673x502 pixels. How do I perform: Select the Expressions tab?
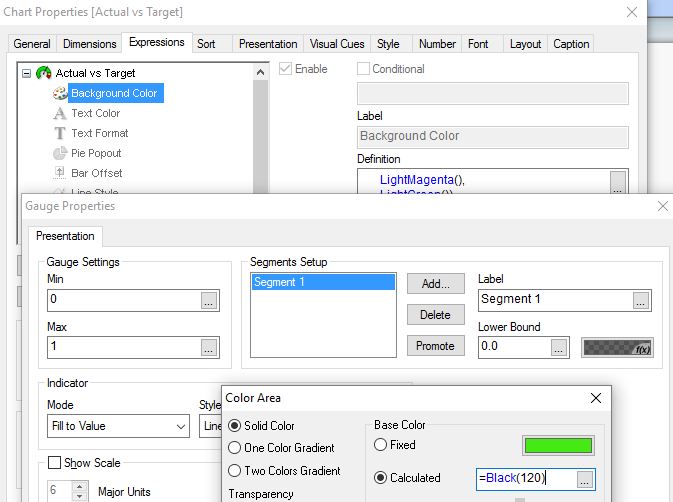[157, 42]
